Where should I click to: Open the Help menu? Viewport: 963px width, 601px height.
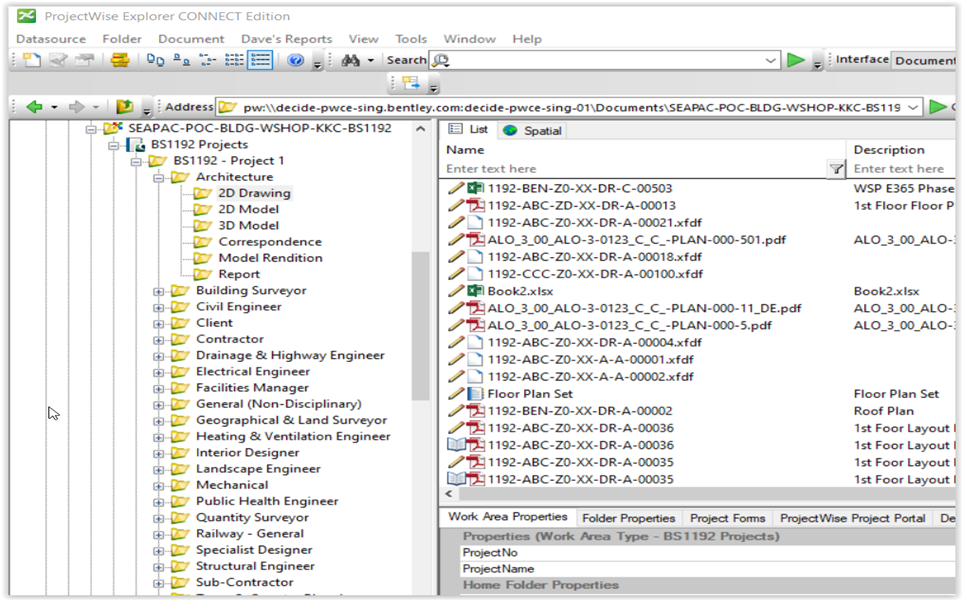[x=527, y=39]
